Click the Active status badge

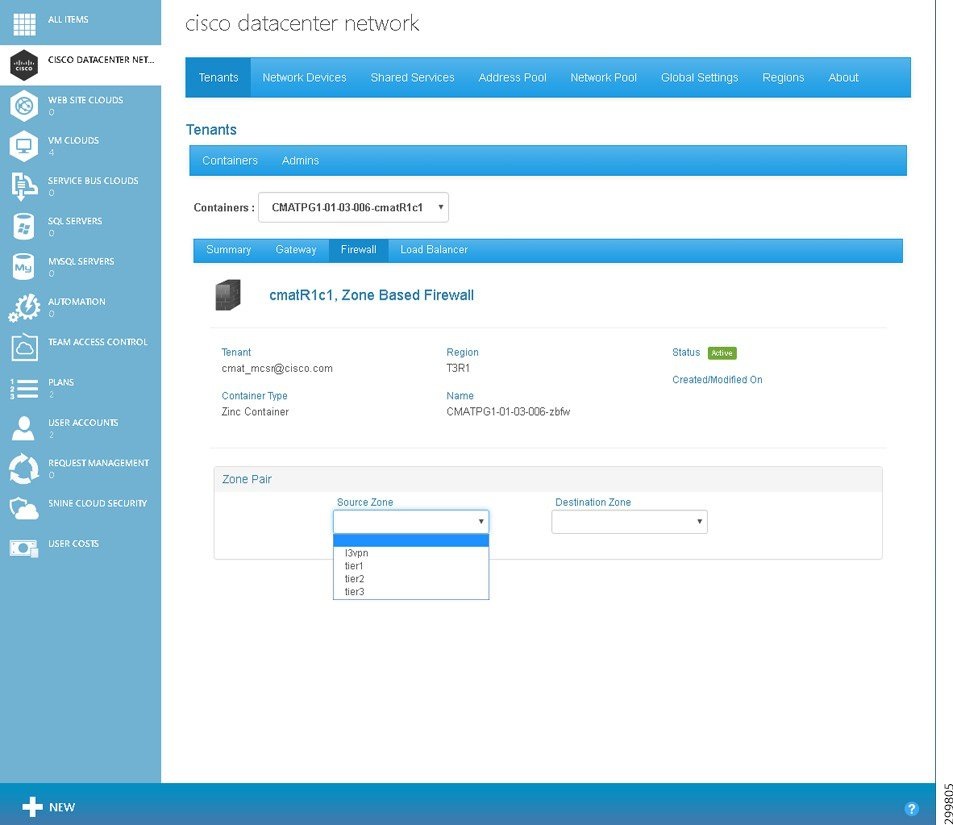(x=723, y=352)
